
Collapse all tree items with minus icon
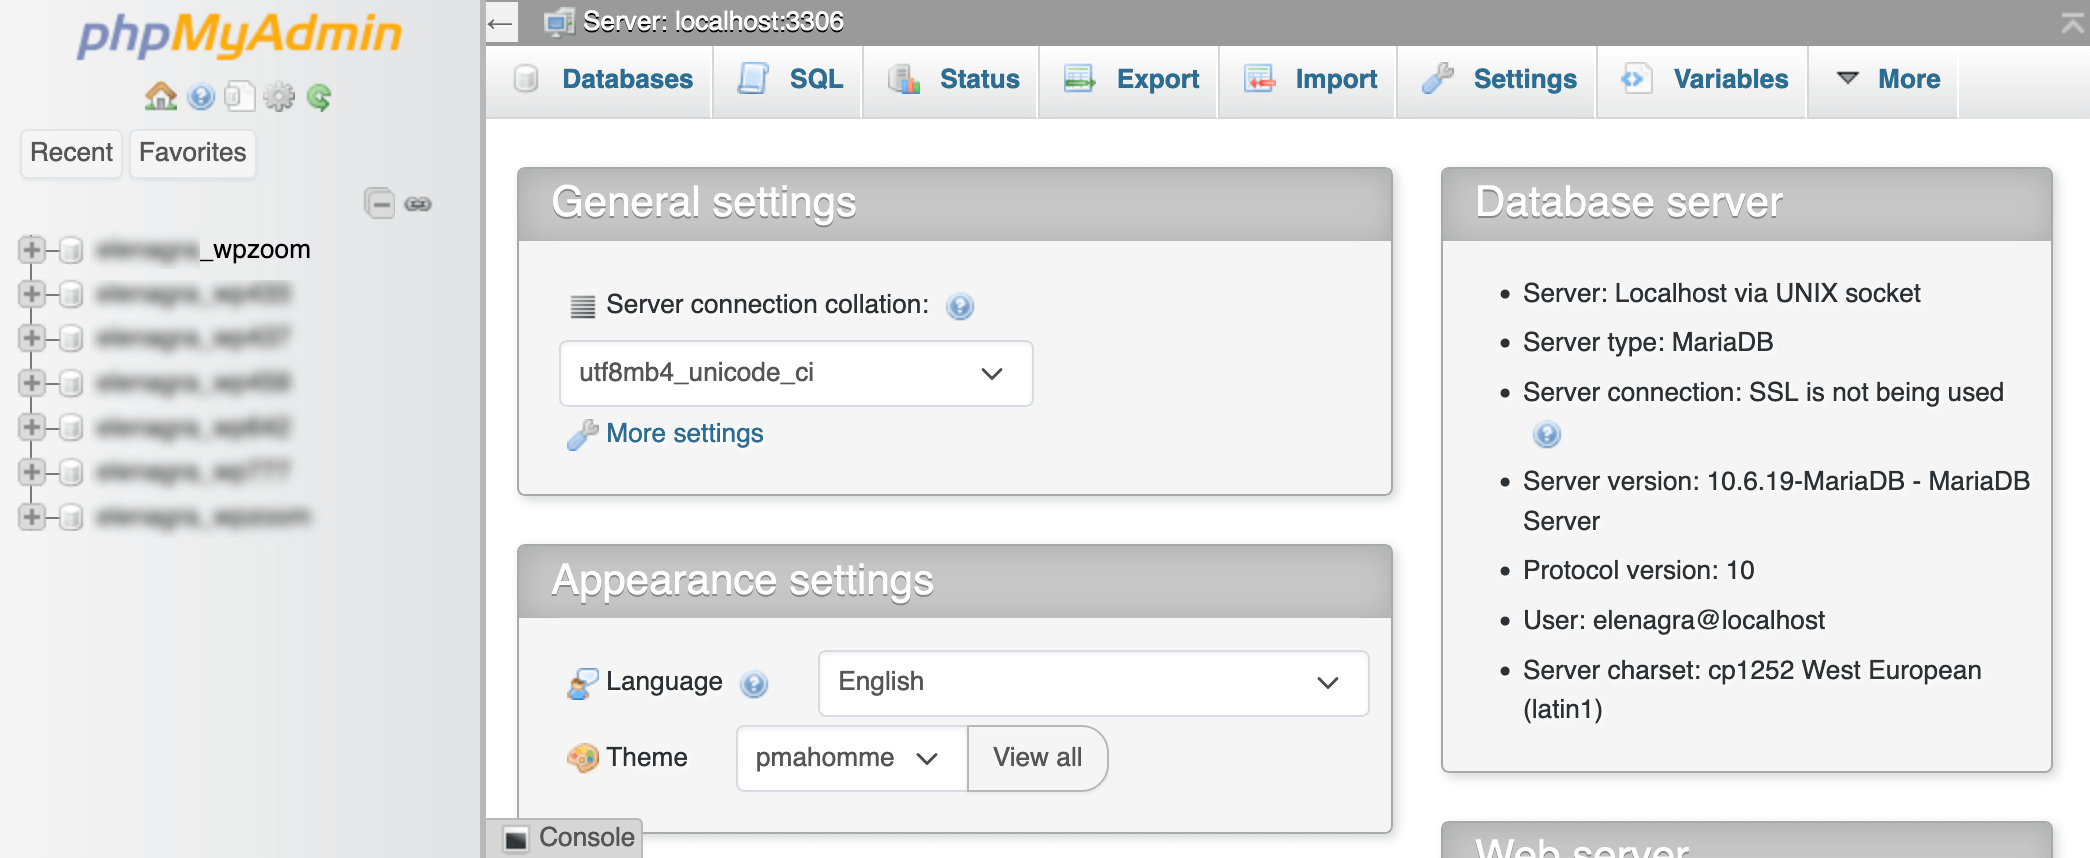click(379, 204)
